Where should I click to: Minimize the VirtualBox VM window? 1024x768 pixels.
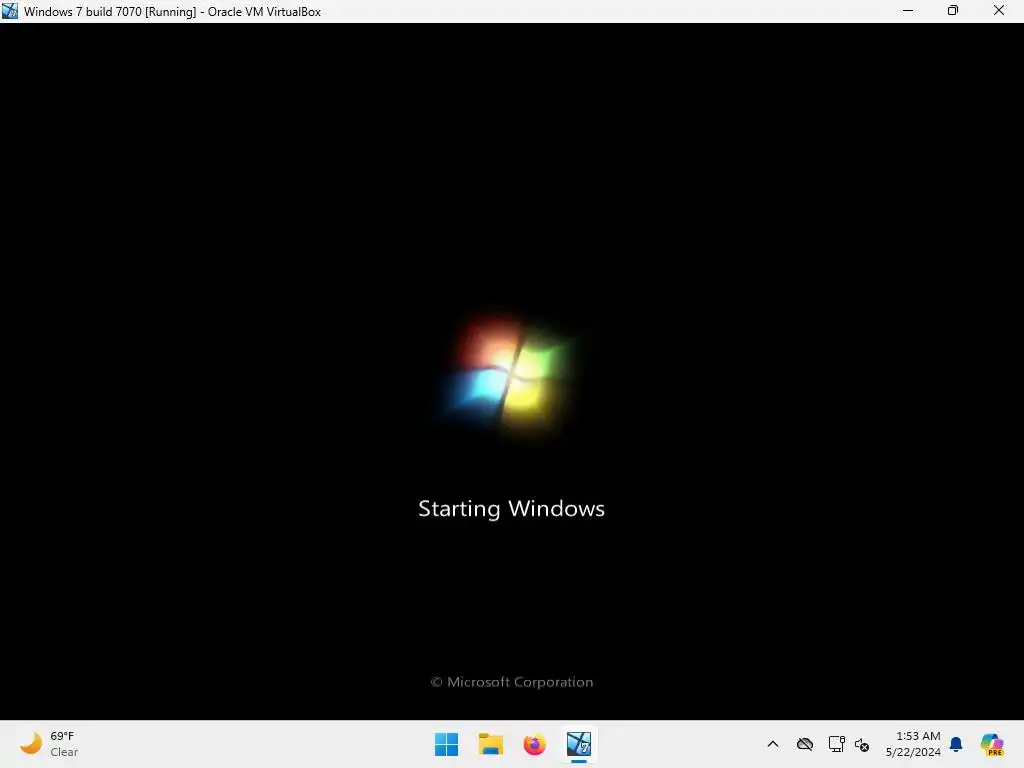pos(908,10)
